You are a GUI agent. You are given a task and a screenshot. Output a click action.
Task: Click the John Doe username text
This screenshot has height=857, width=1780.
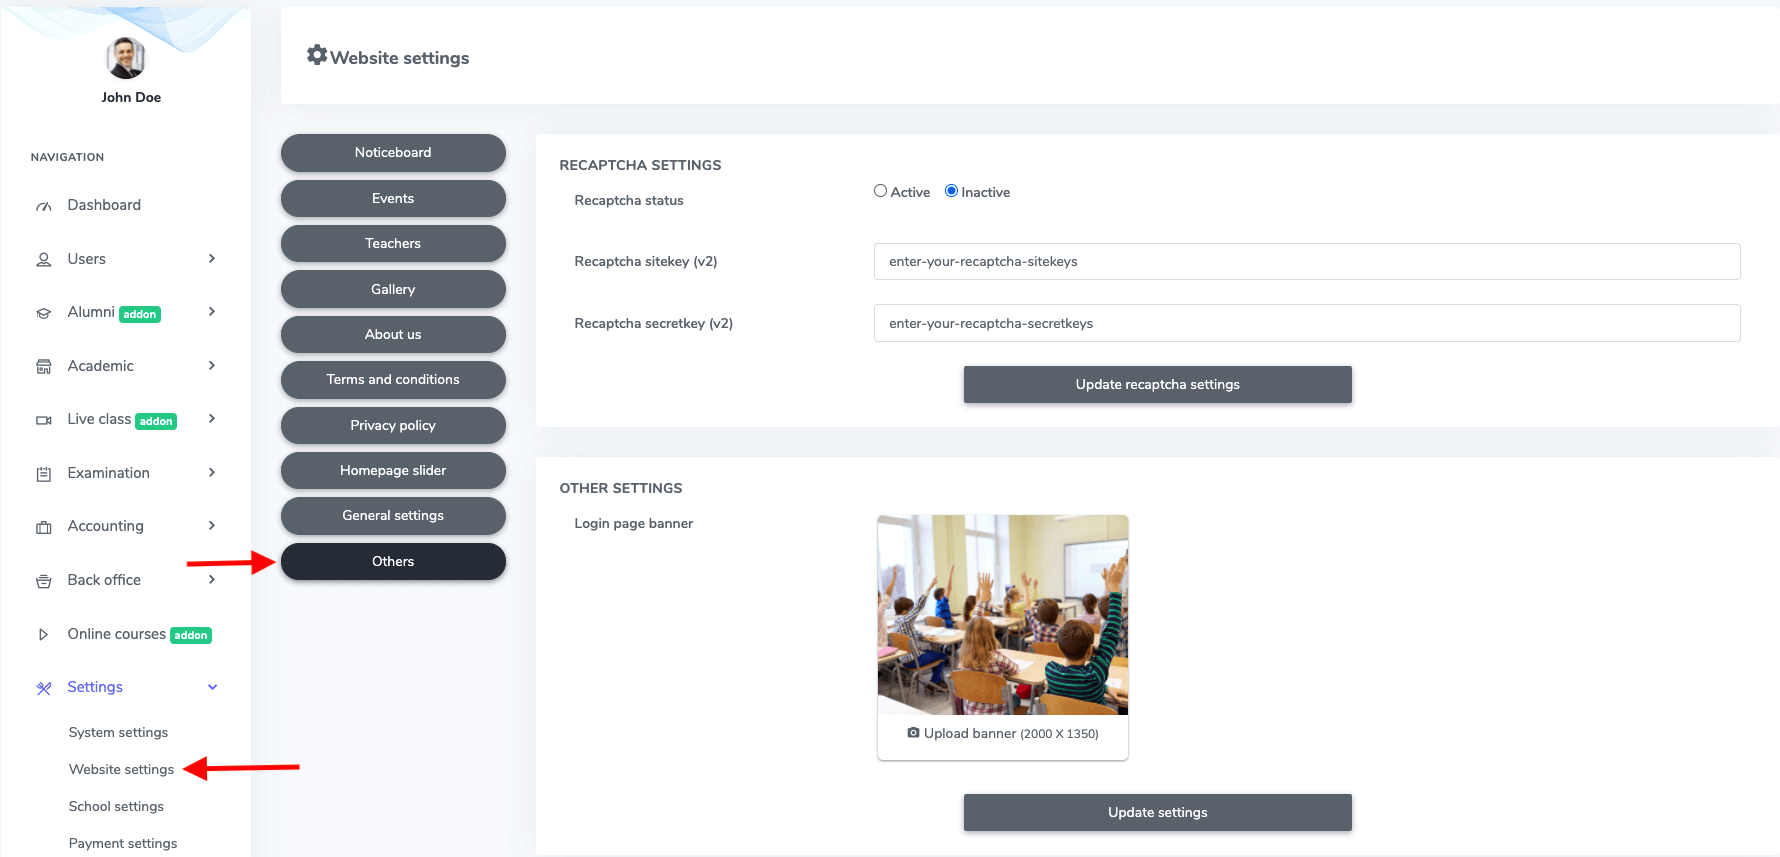[x=131, y=97]
